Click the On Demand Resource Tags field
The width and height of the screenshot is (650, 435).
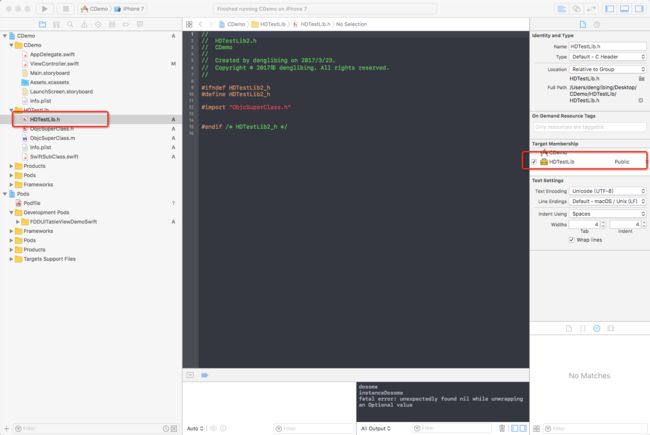(589, 127)
